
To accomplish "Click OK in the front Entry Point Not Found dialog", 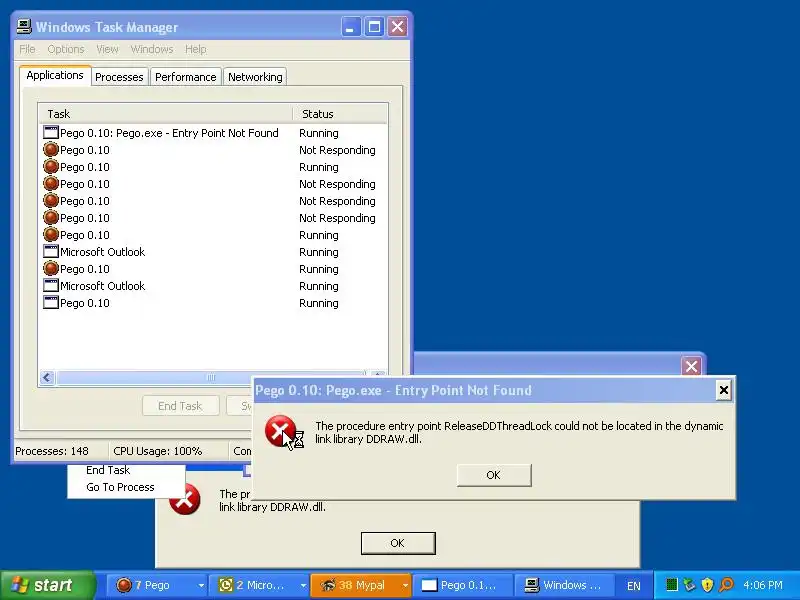I will 494,475.
